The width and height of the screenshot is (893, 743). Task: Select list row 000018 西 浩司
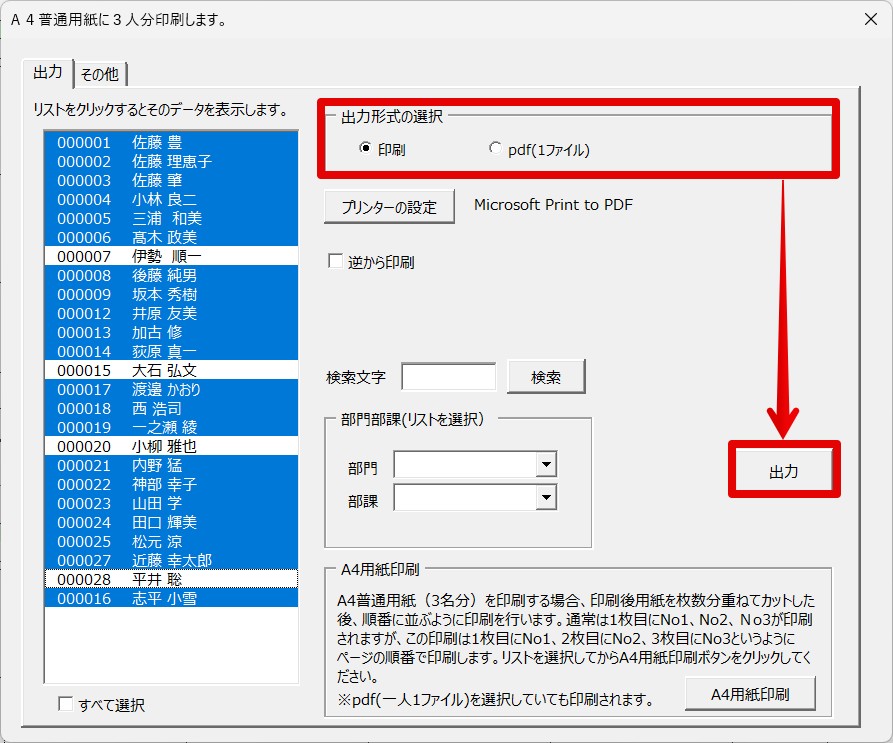pos(171,408)
